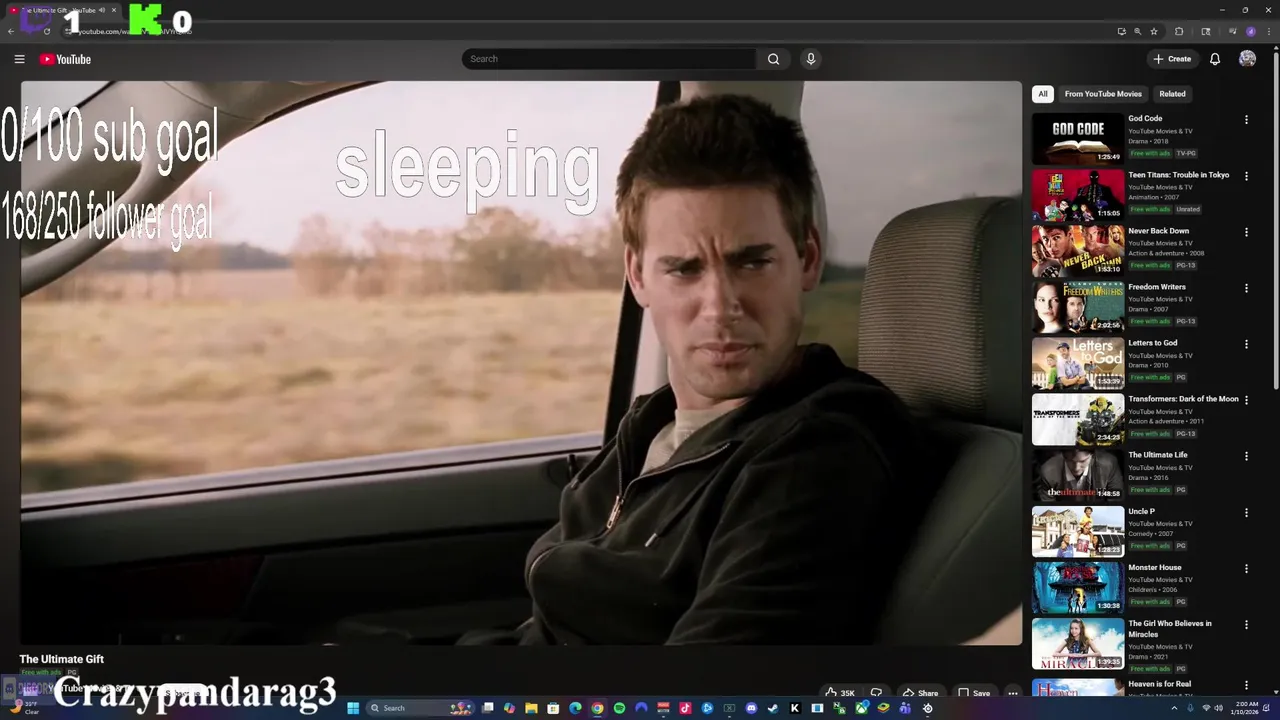1280x720 pixels.
Task: Open the Xbox app from the taskbar
Action: pyautogui.click(x=860, y=708)
